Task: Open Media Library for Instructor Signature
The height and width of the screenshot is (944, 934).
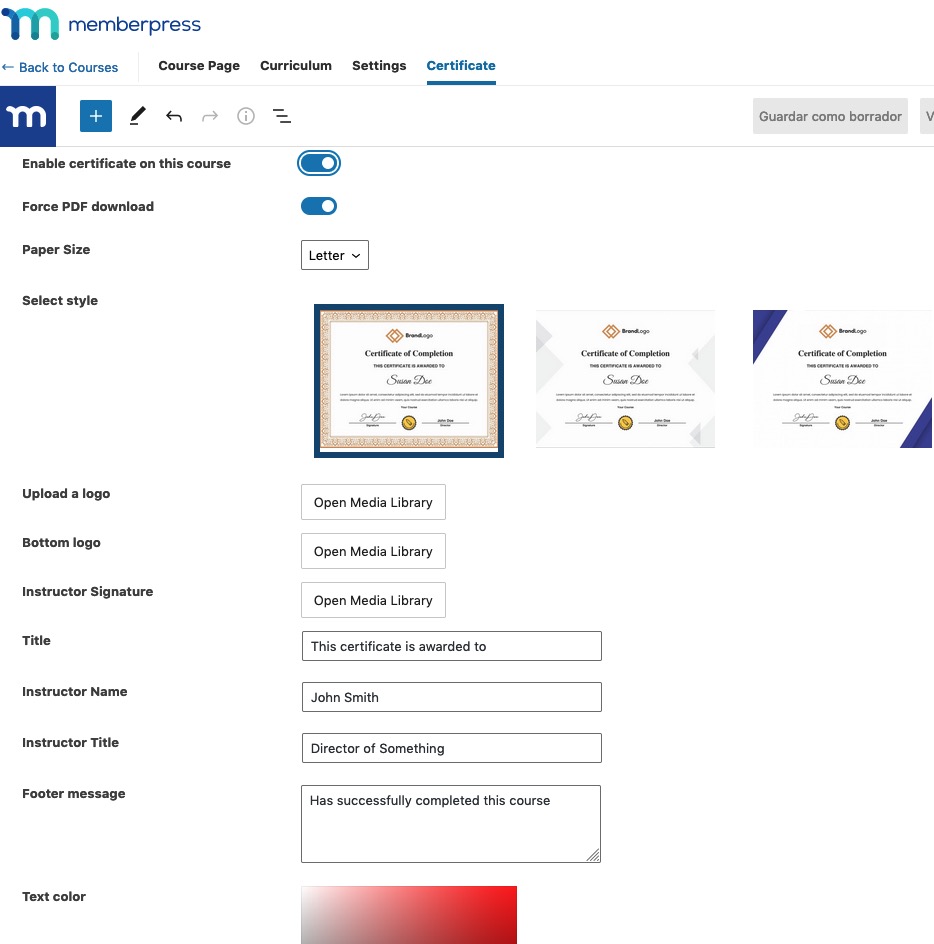Action: point(373,600)
